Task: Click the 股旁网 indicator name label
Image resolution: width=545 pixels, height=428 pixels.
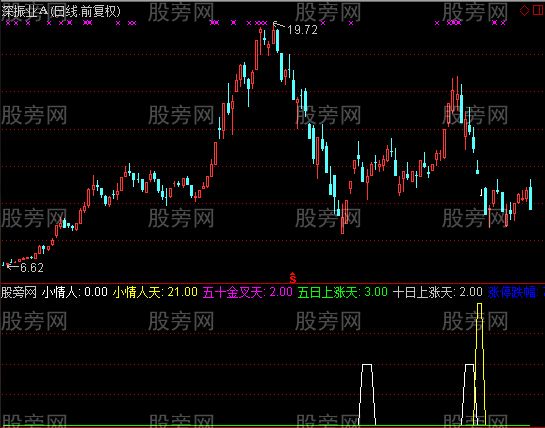Action: (x=19, y=292)
